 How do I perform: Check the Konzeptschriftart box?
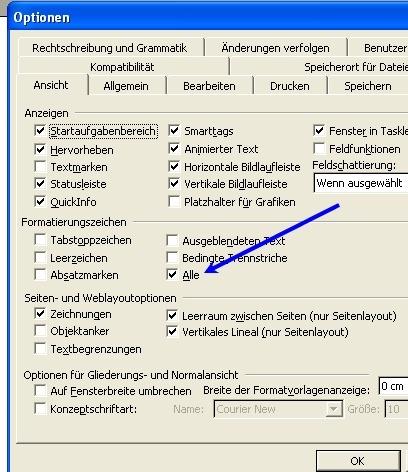pyautogui.click(x=40, y=408)
